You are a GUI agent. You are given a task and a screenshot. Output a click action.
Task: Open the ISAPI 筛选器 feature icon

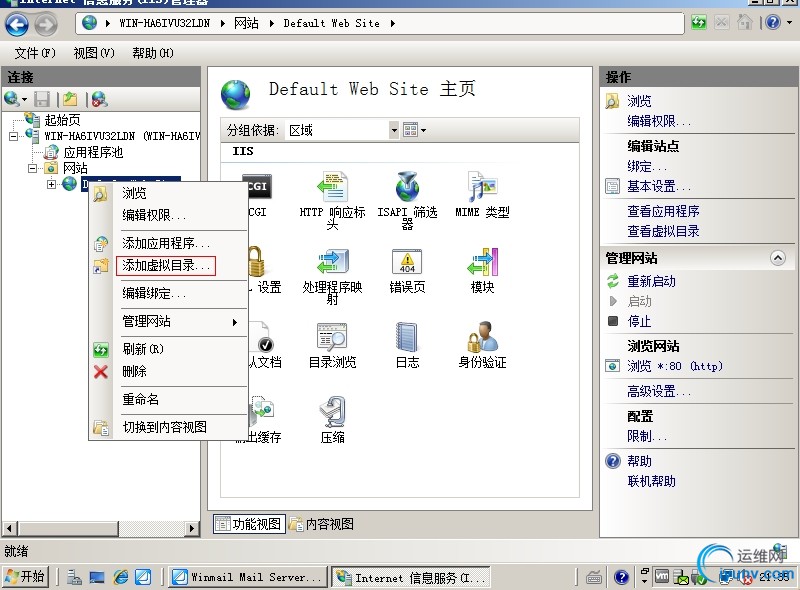tap(407, 187)
